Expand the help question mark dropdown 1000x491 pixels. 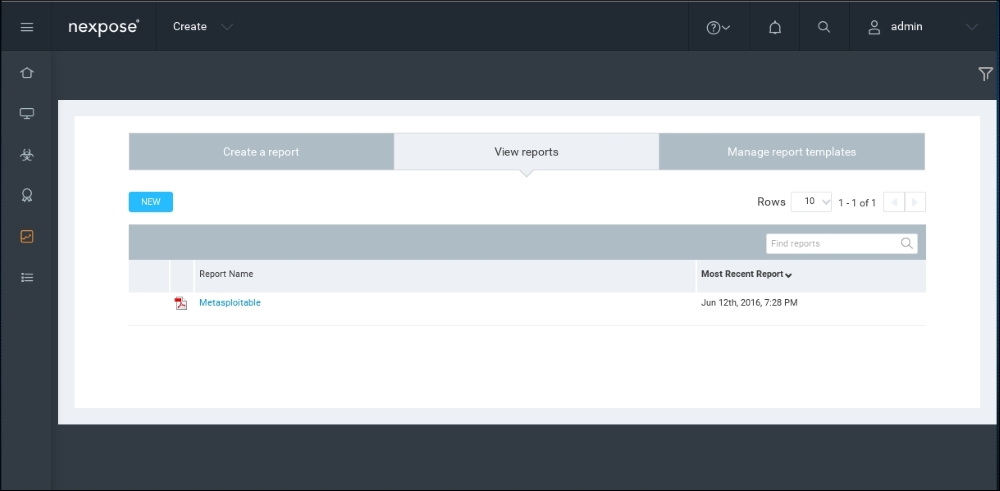click(718, 27)
